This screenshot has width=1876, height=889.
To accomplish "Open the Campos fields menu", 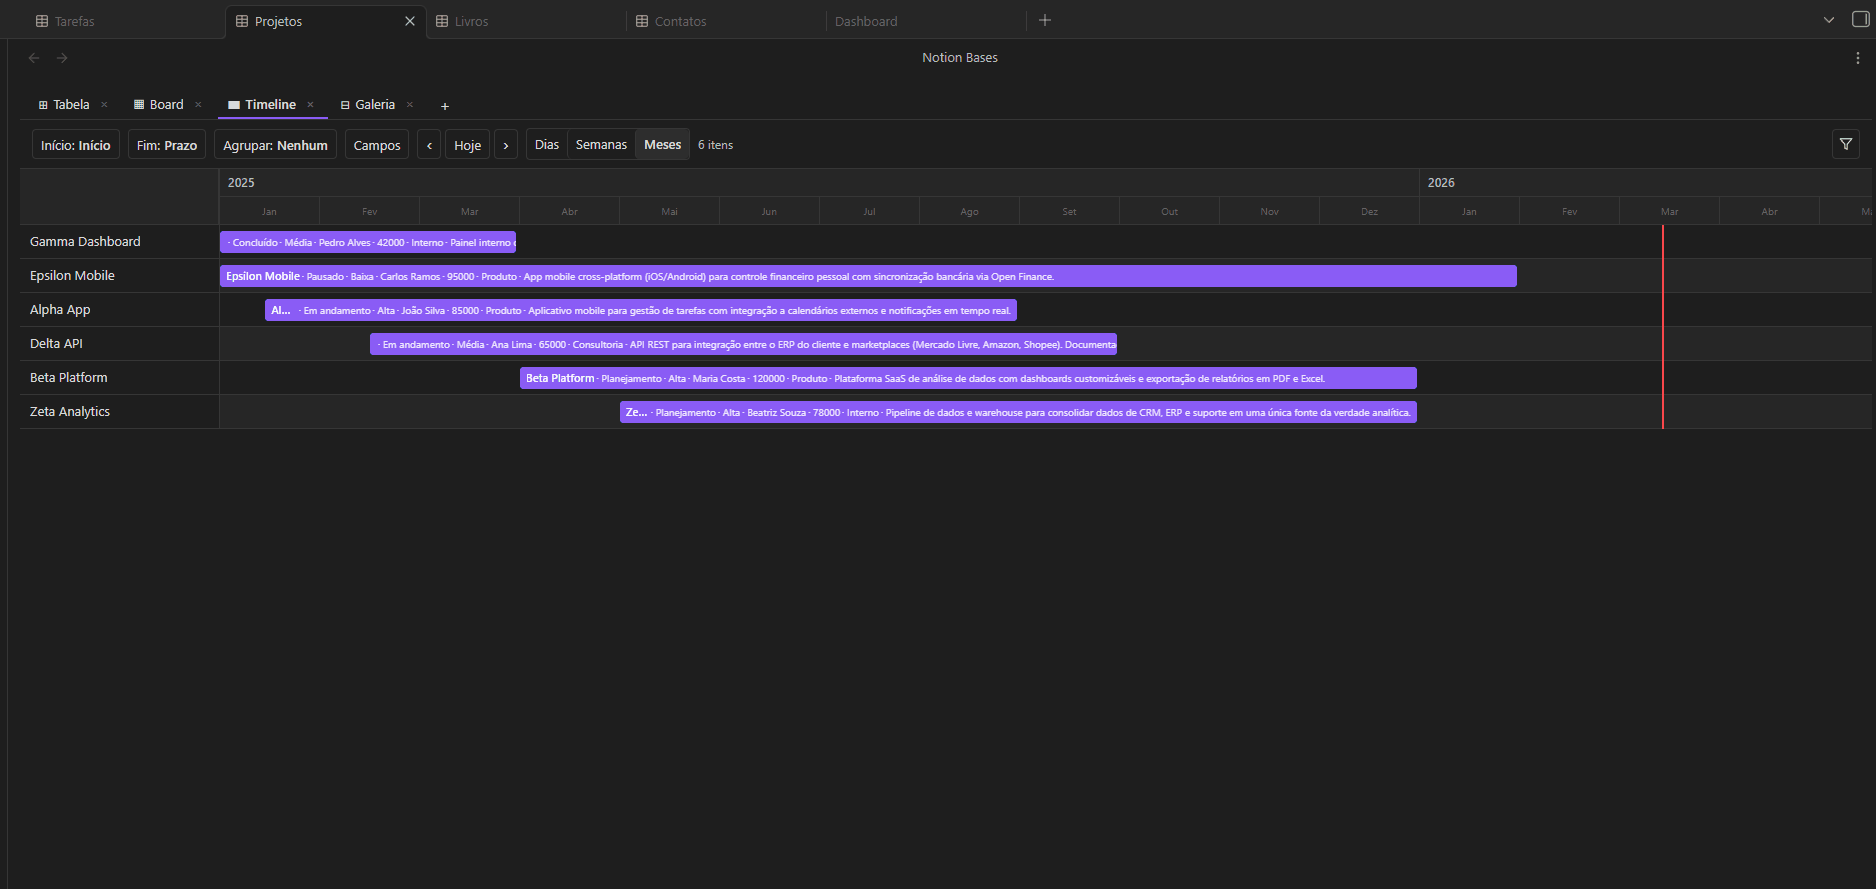I will click(x=377, y=145).
